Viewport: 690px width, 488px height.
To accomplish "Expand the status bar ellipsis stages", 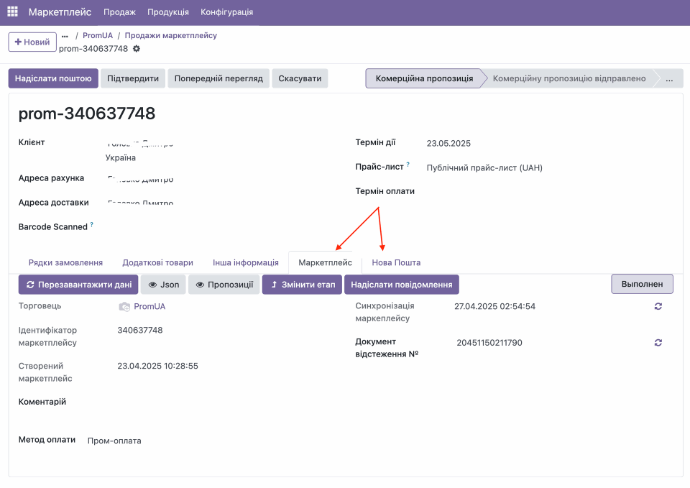I will [669, 79].
